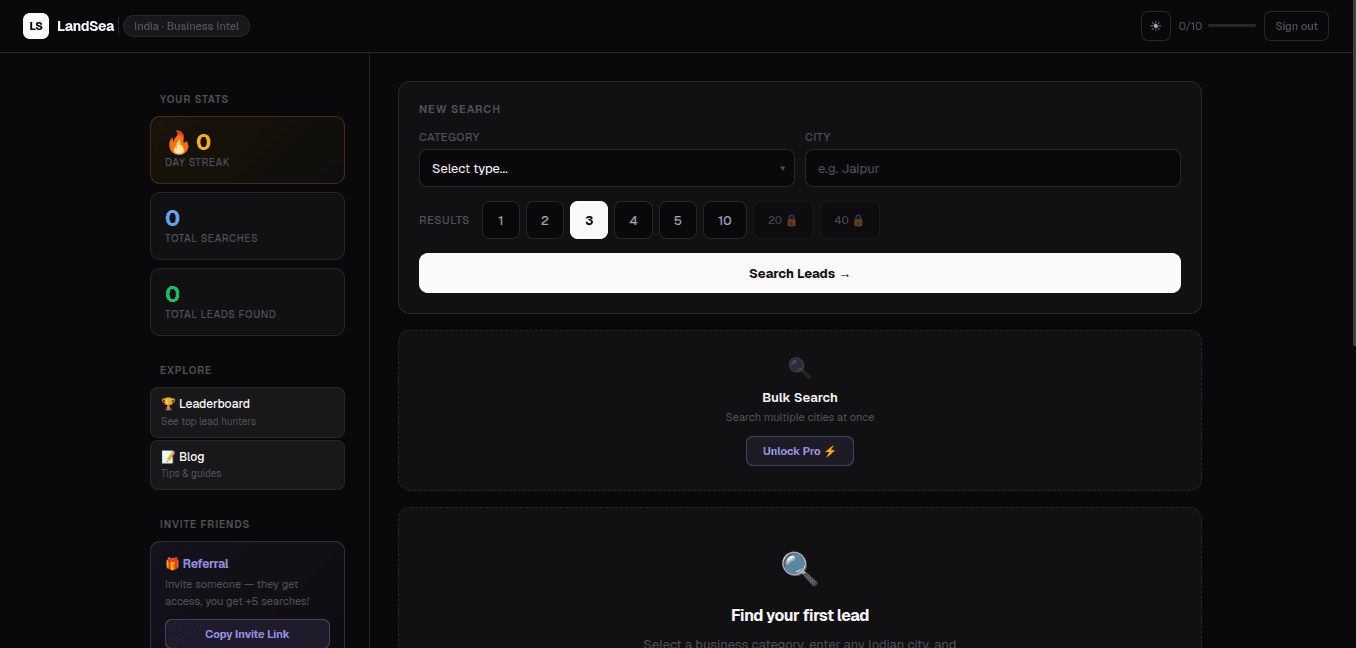The image size is (1356, 648).
Task: Open the Blog tips and guides section
Action: pos(247,464)
